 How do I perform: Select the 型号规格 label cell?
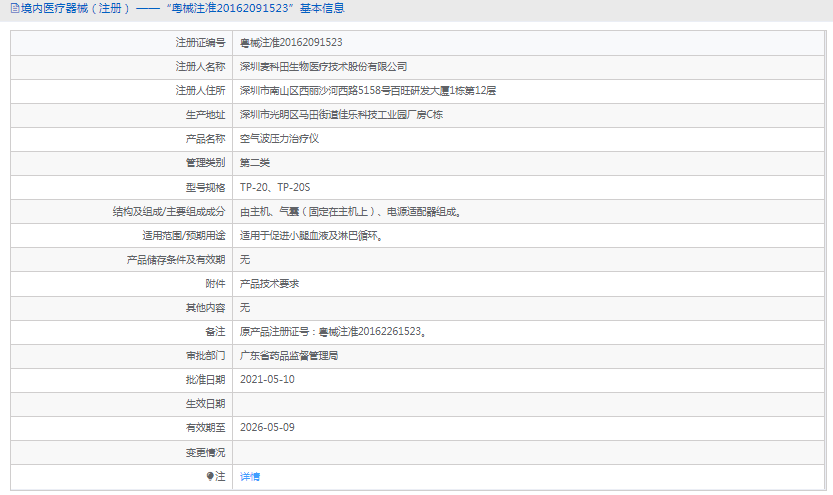coord(122,187)
